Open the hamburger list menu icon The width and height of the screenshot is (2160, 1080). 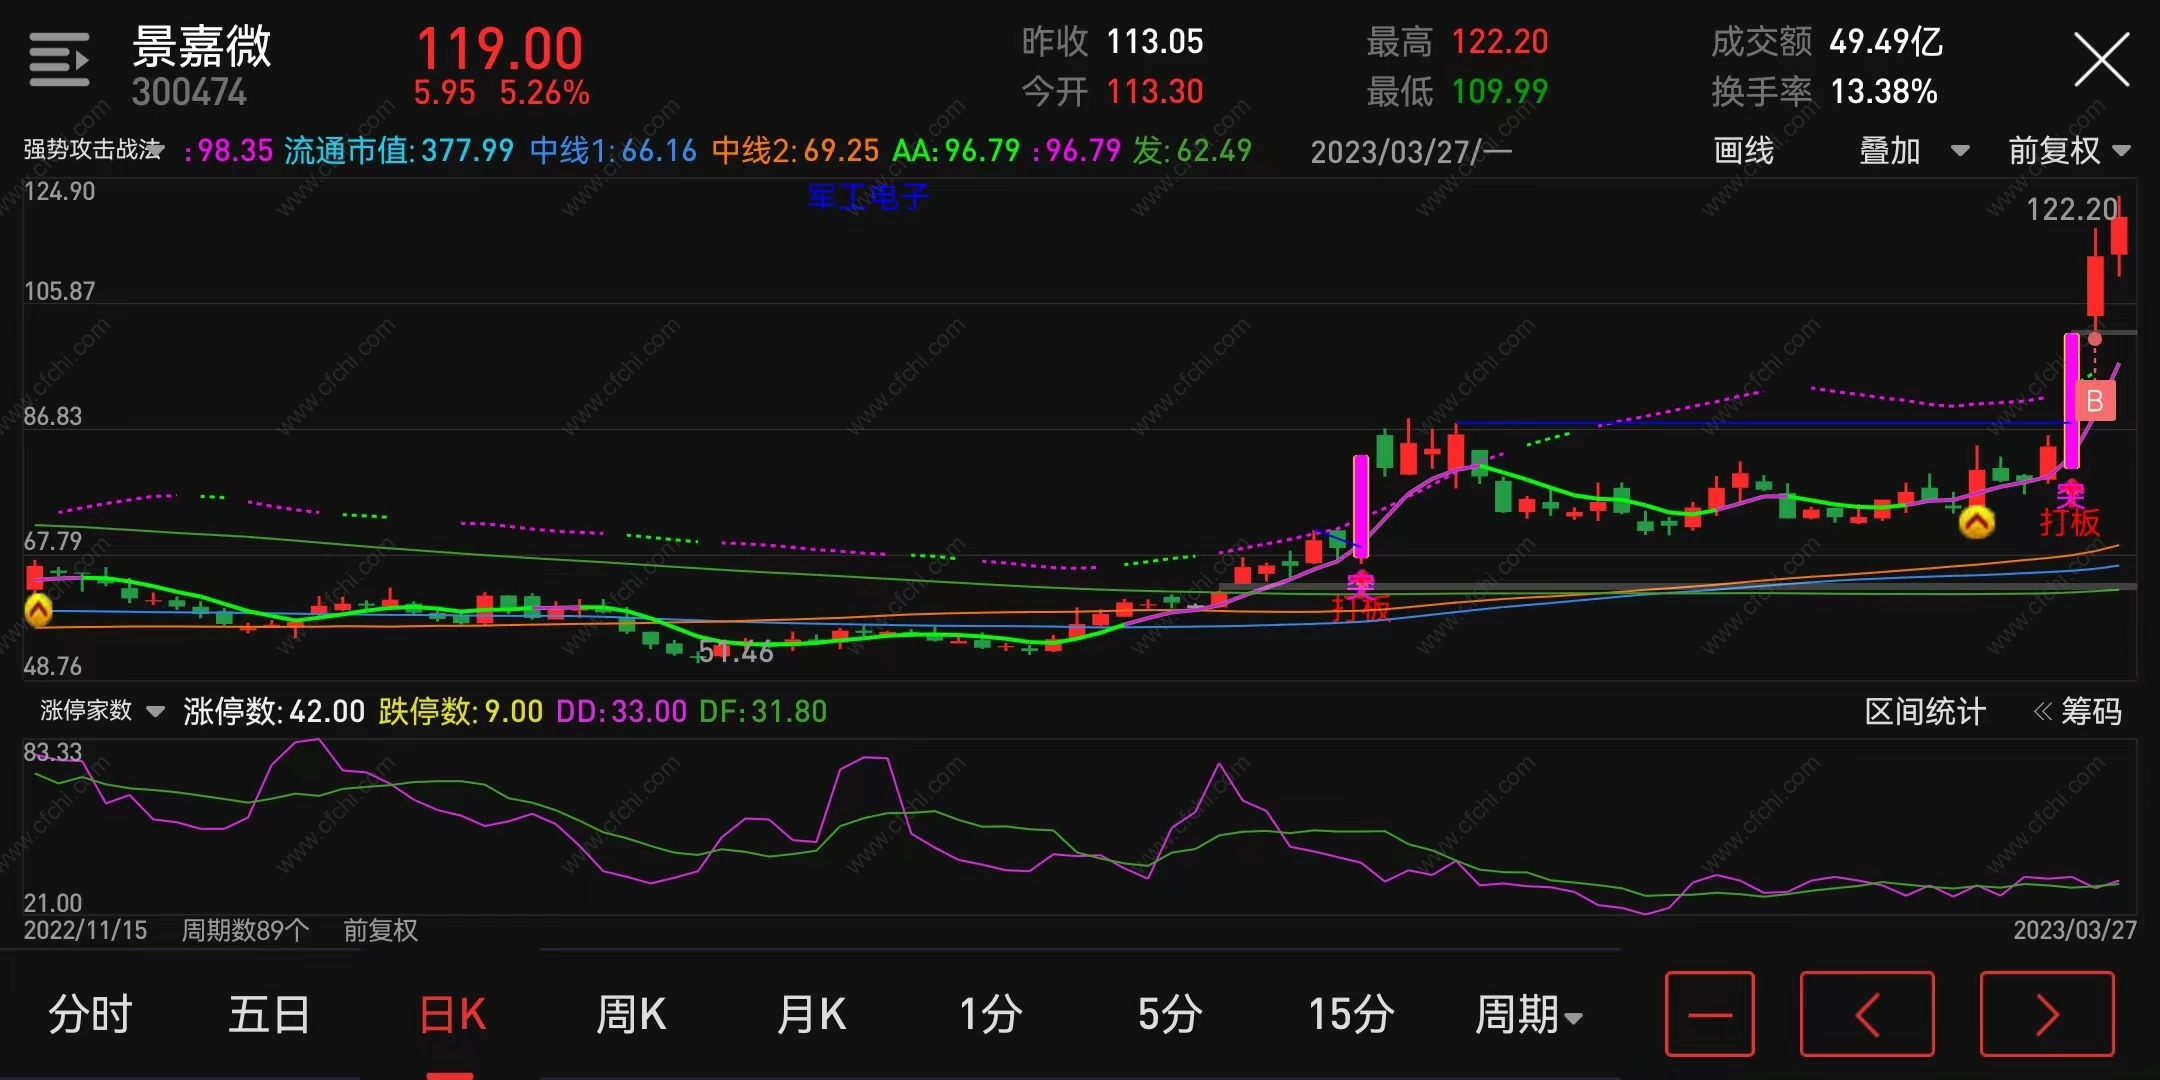59,60
